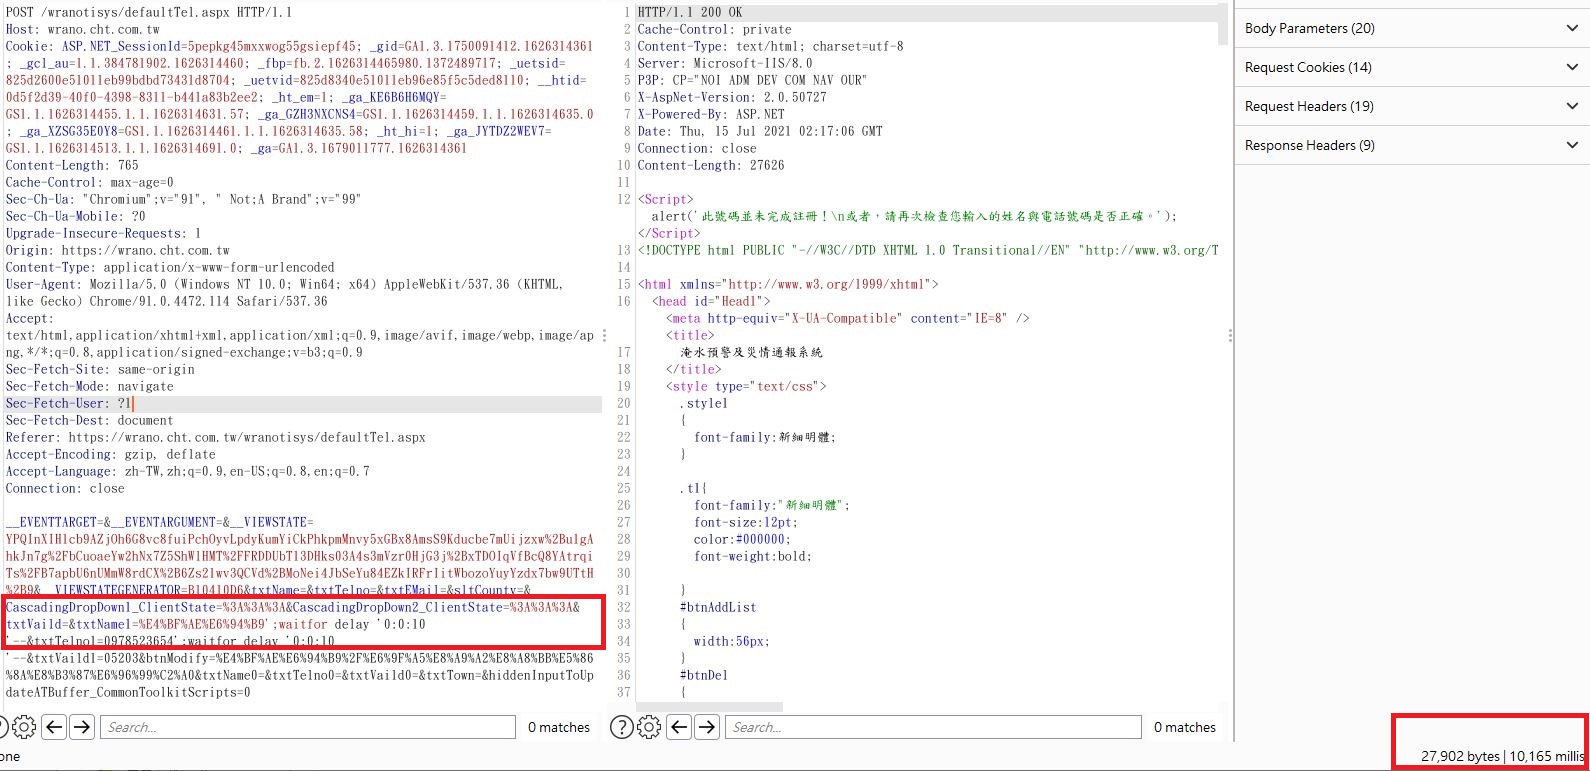
Task: Click the Upgrade-Insecure-Requests: 1 header
Action: coord(104,233)
